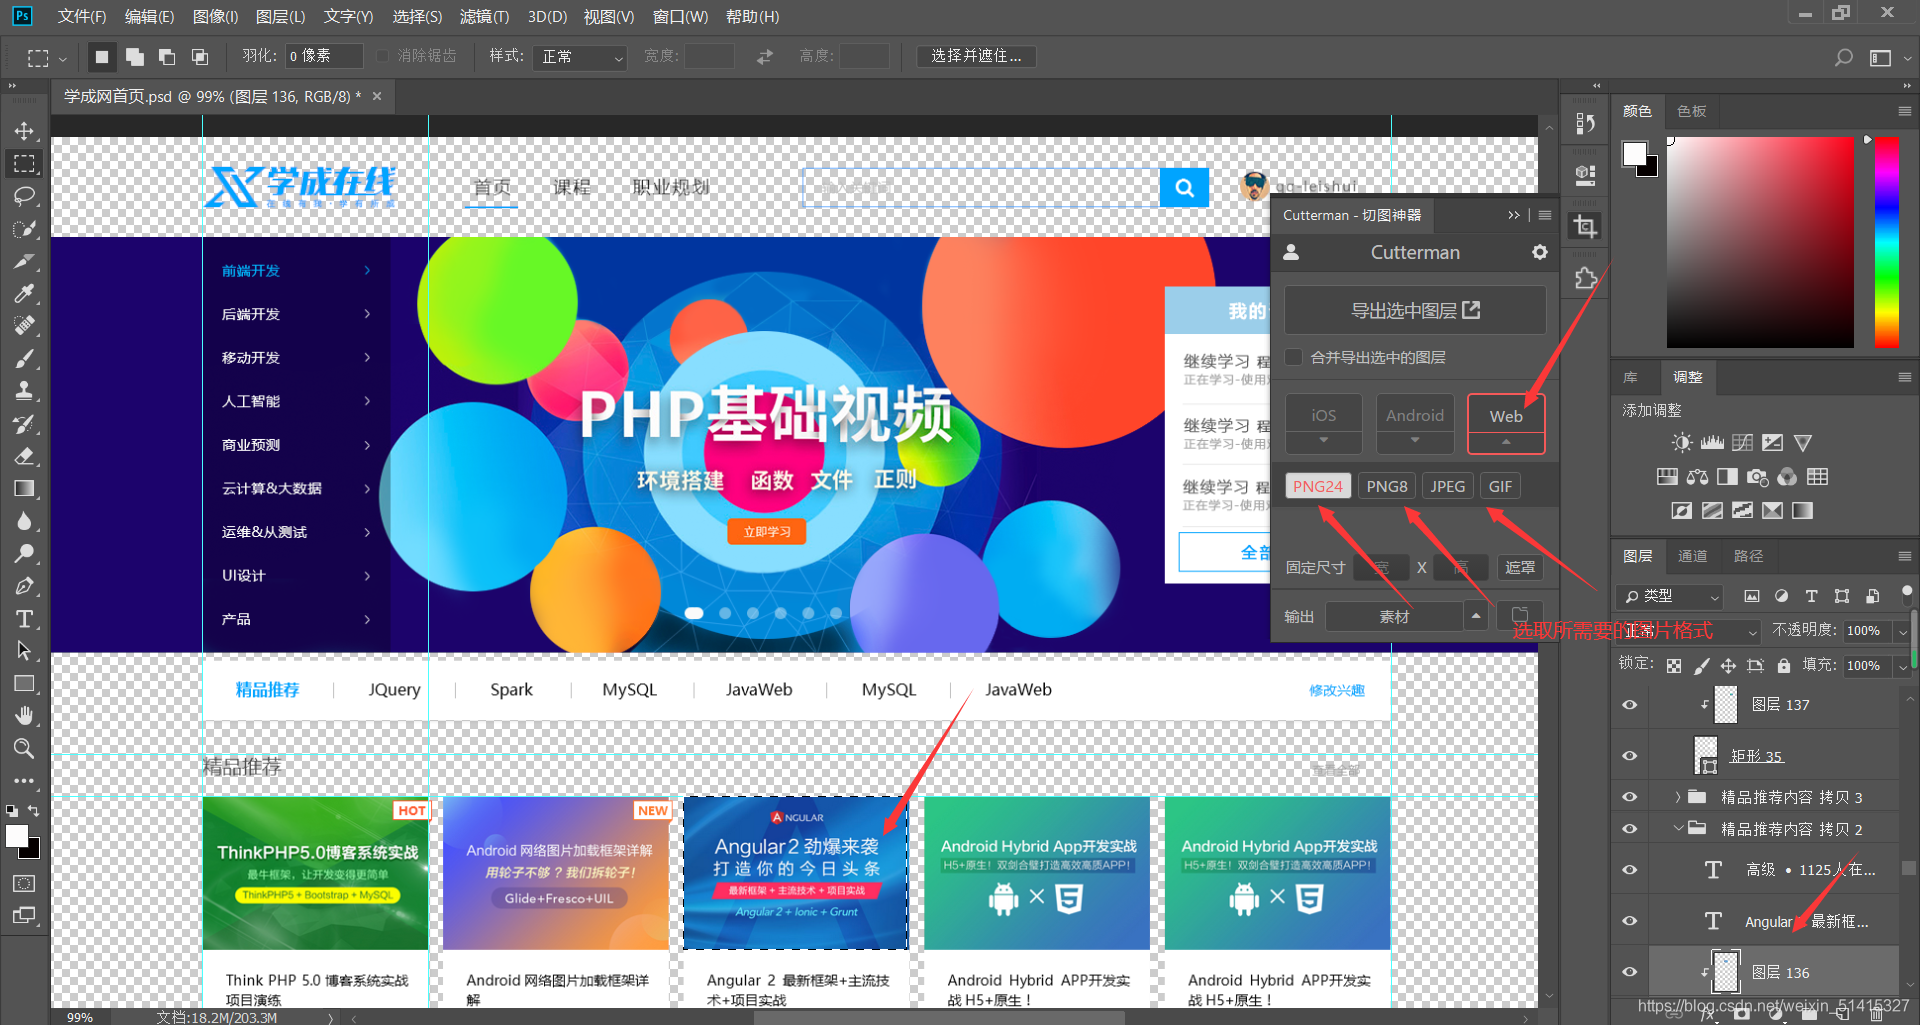The width and height of the screenshot is (1920, 1025).
Task: Switch to the 路径 tab
Action: pyautogui.click(x=1748, y=556)
